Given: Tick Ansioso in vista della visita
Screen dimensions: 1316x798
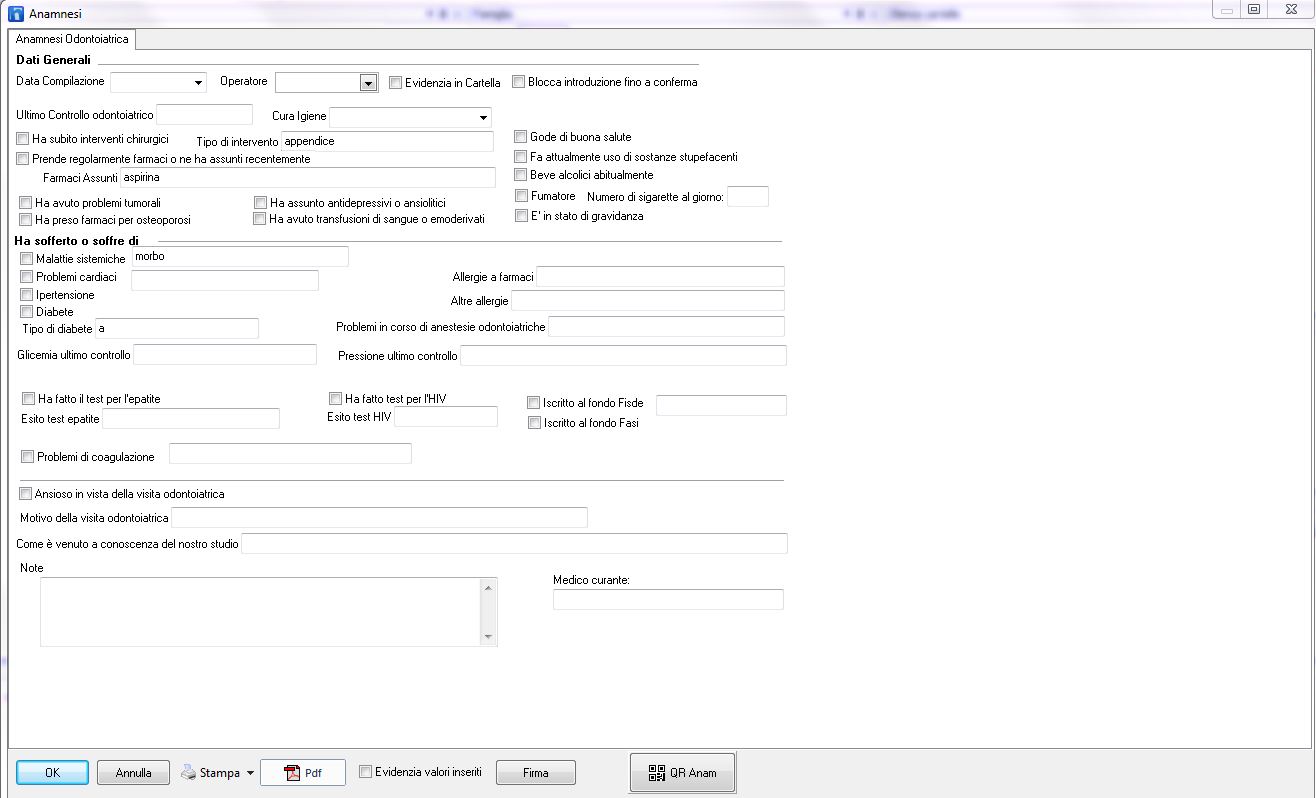Looking at the screenshot, I should (x=25, y=494).
